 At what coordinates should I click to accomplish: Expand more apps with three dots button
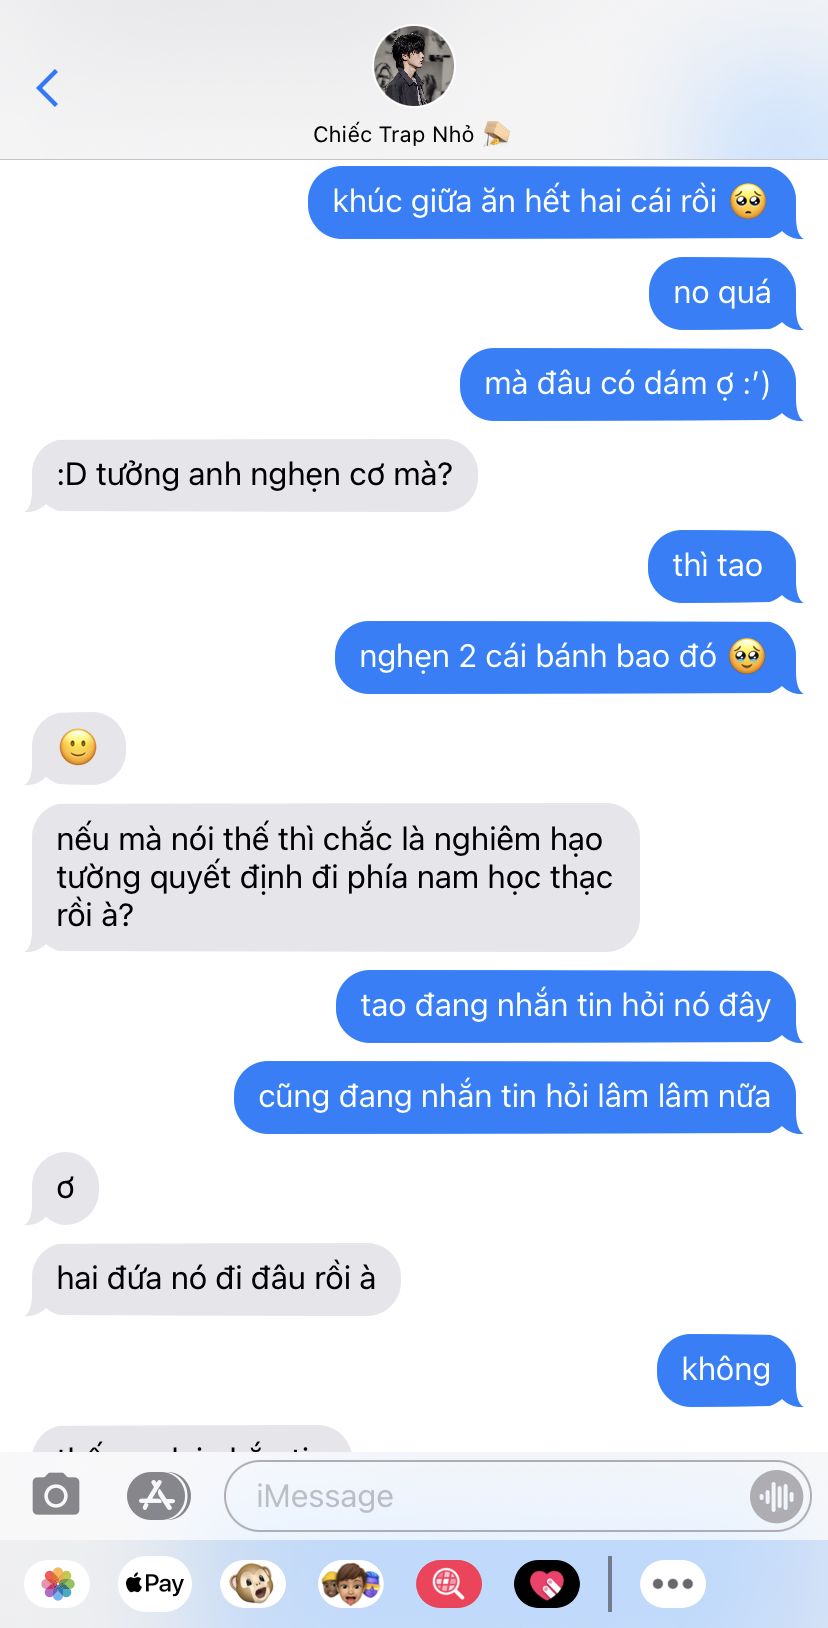click(x=673, y=1584)
